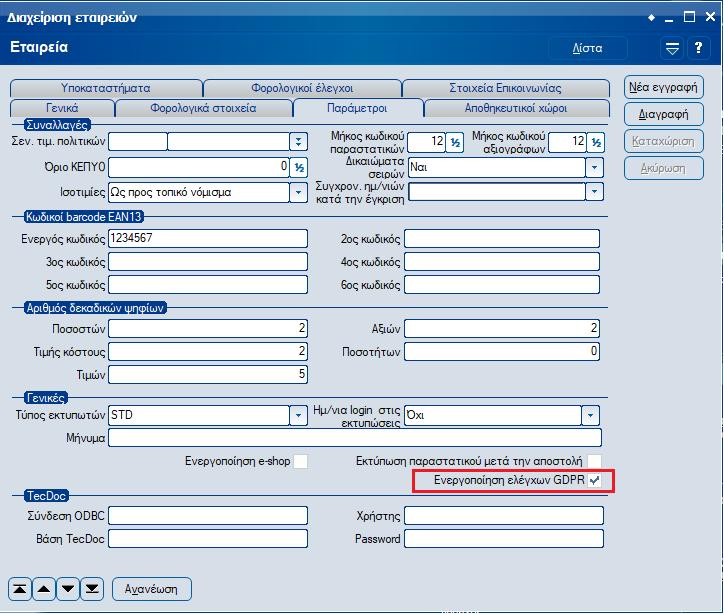Close the Διαχείριση εταιρειών window
Viewport: 724px width, 614px height.
711,17
